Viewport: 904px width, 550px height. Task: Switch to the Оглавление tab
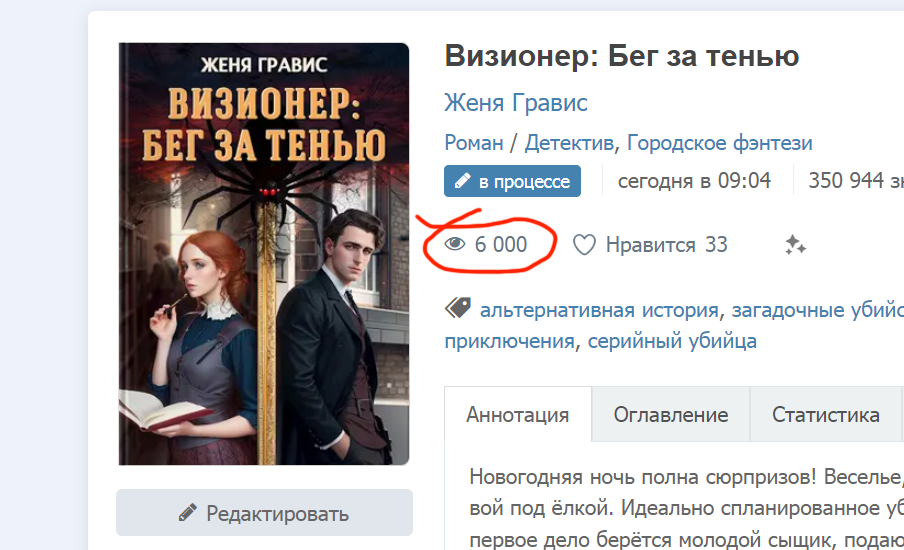click(671, 415)
